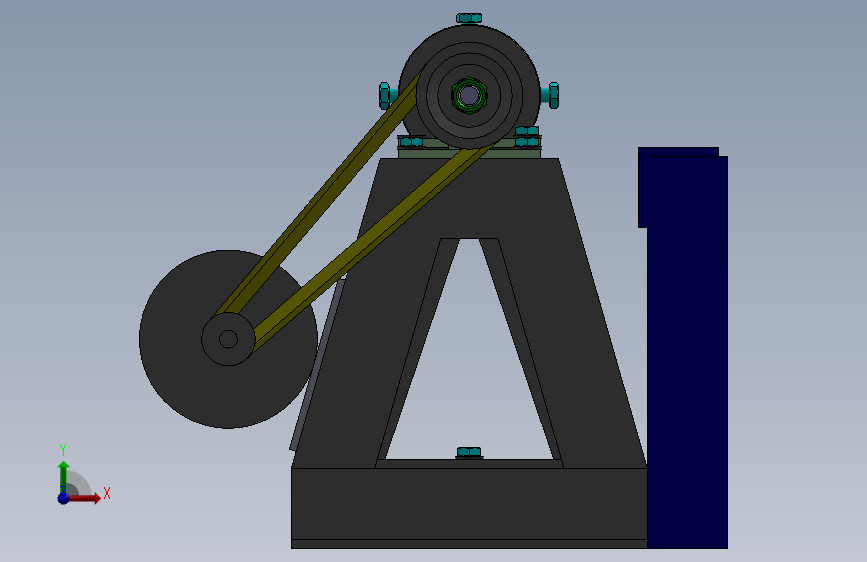The width and height of the screenshot is (867, 562).
Task: Select the green hex nut on the top pulley shaft
Action: pos(469,96)
